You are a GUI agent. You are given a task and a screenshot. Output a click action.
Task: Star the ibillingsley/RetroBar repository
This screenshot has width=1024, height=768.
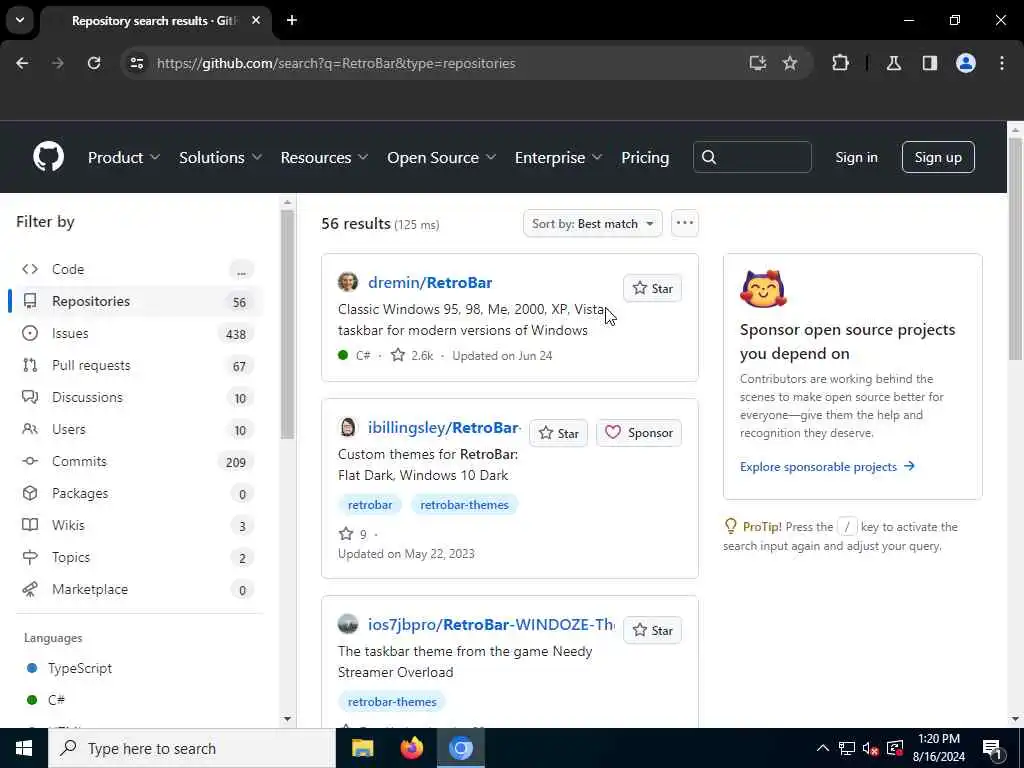(558, 433)
